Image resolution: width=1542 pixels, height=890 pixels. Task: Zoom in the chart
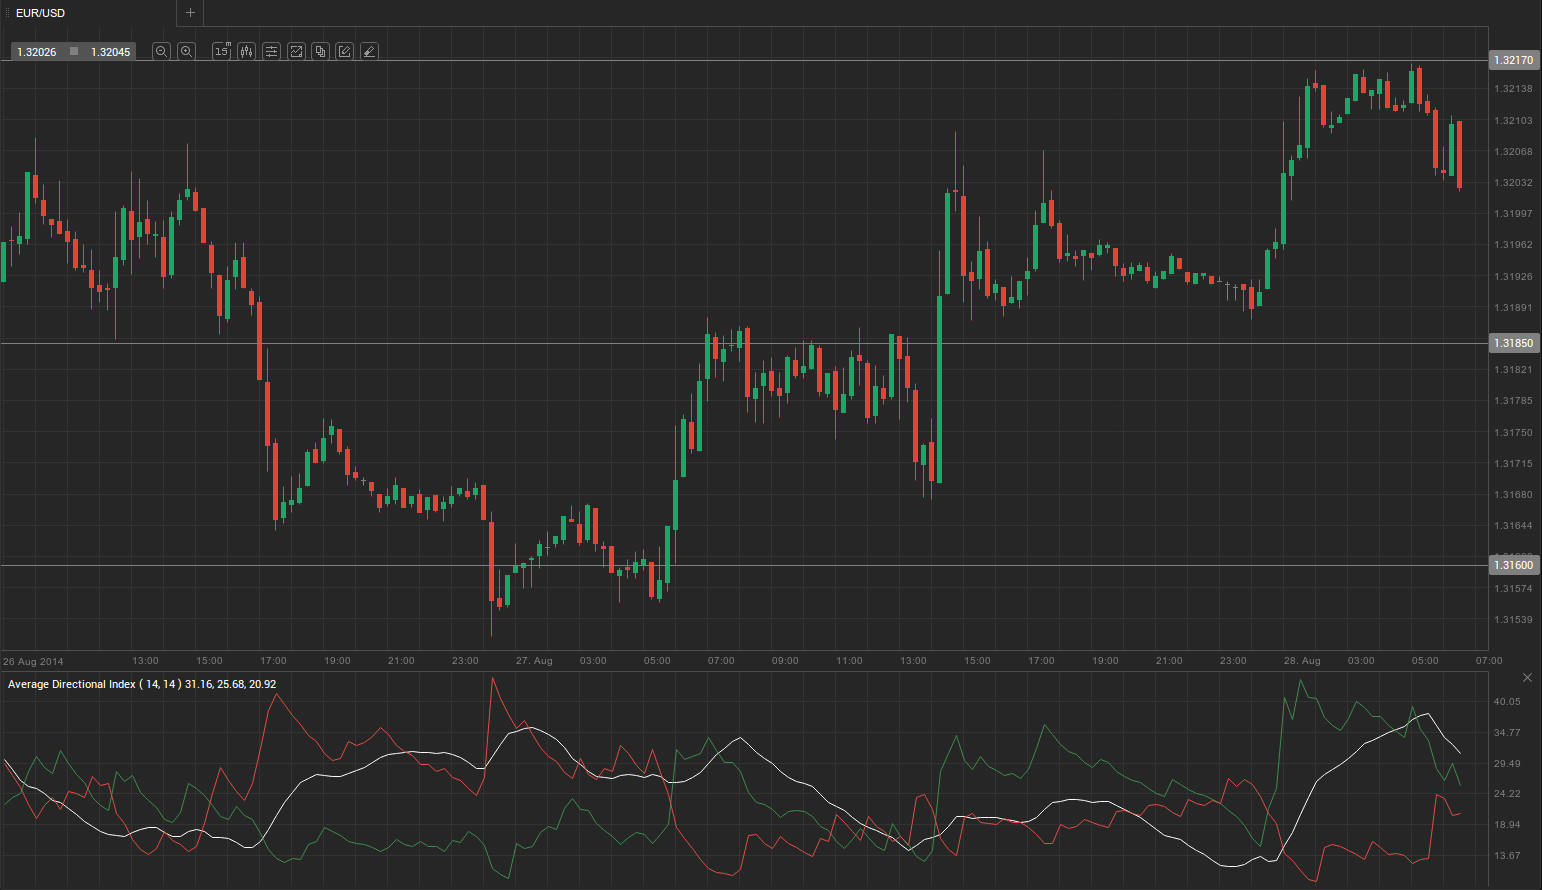(186, 51)
